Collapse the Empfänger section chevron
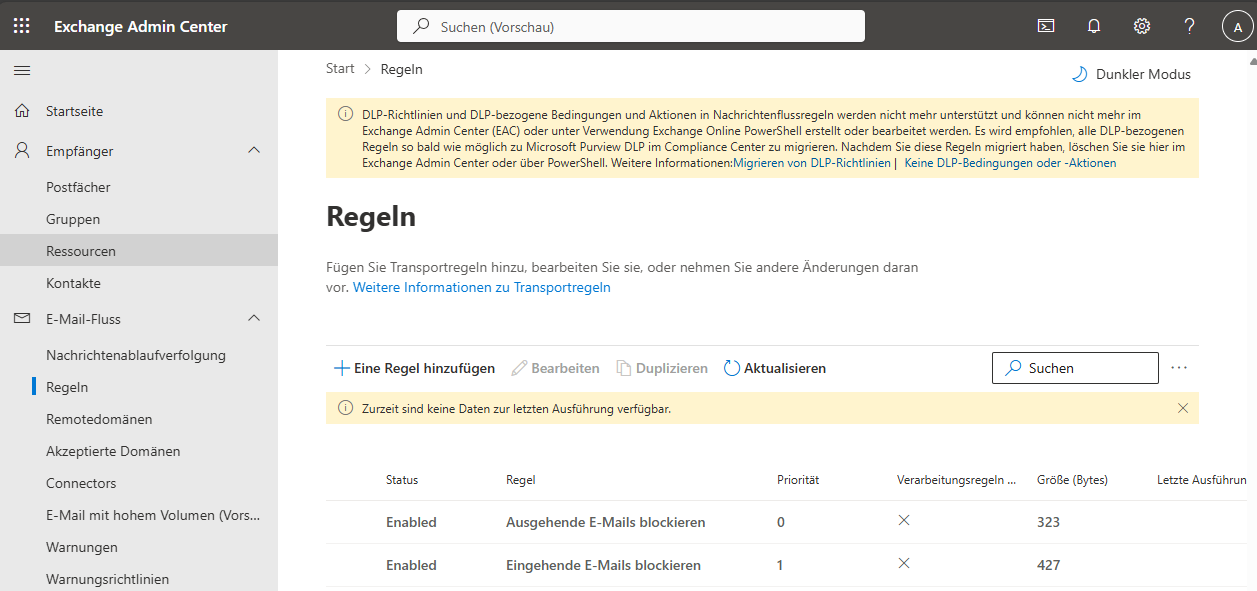This screenshot has height=591, width=1257. click(254, 151)
